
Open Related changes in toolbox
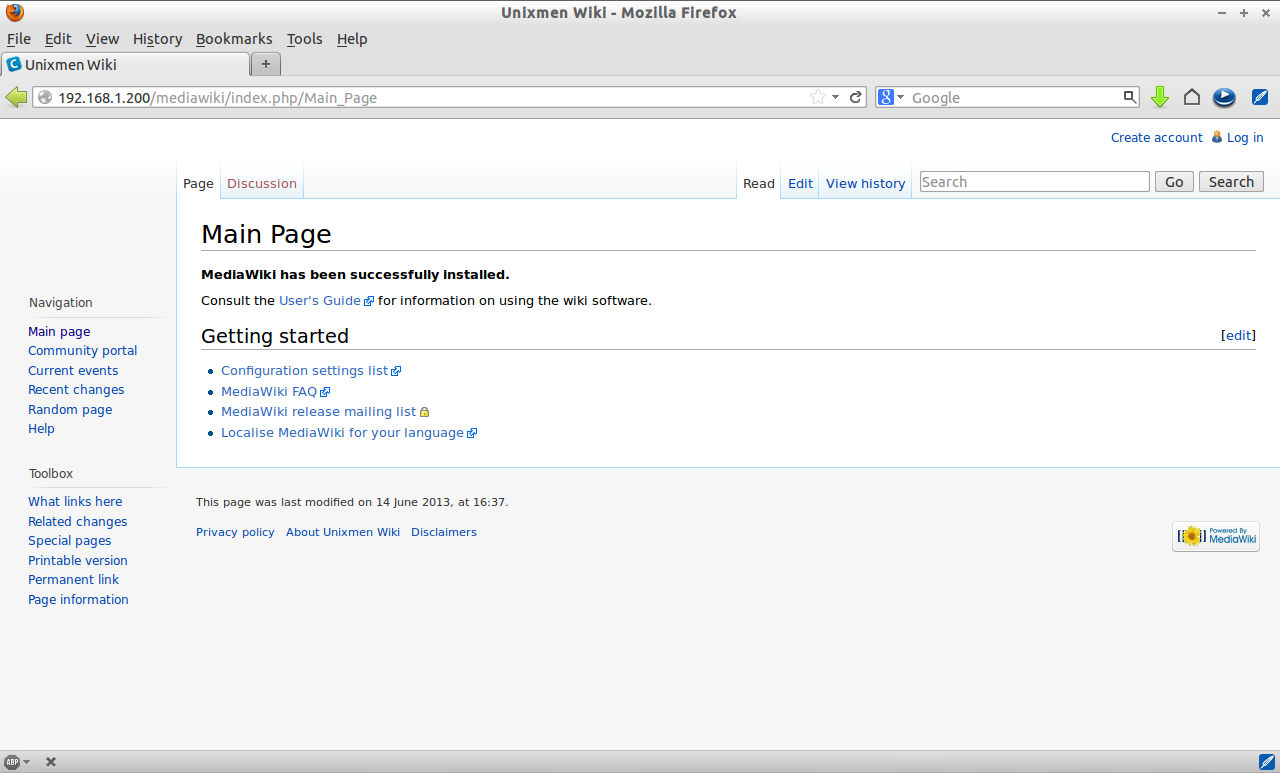pos(78,521)
